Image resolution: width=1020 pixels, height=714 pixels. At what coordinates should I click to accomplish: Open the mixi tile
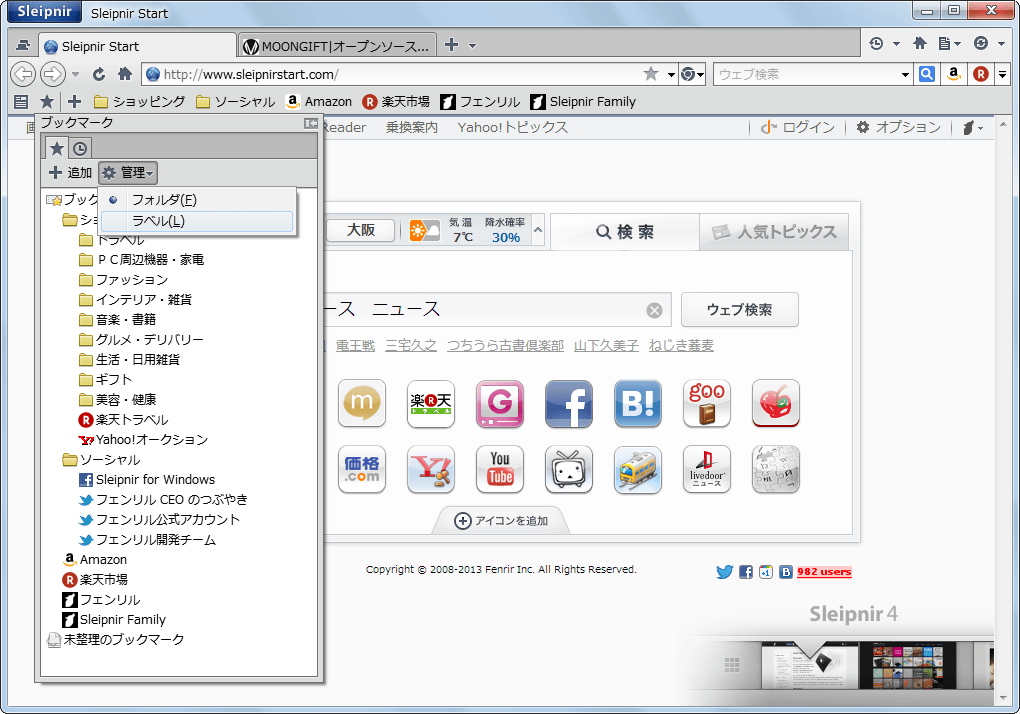tap(362, 404)
